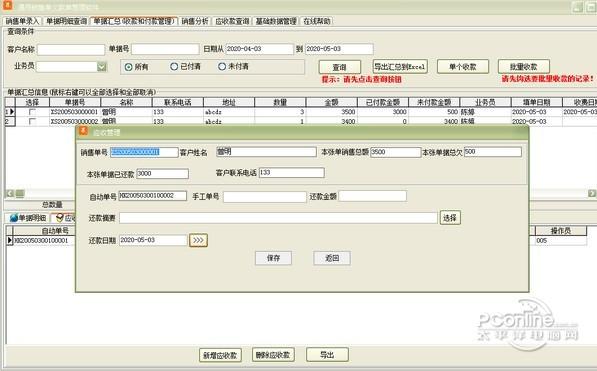The height and width of the screenshot is (371, 597).
Task: Click the 操作员 cell showing 005
Action: point(561,241)
